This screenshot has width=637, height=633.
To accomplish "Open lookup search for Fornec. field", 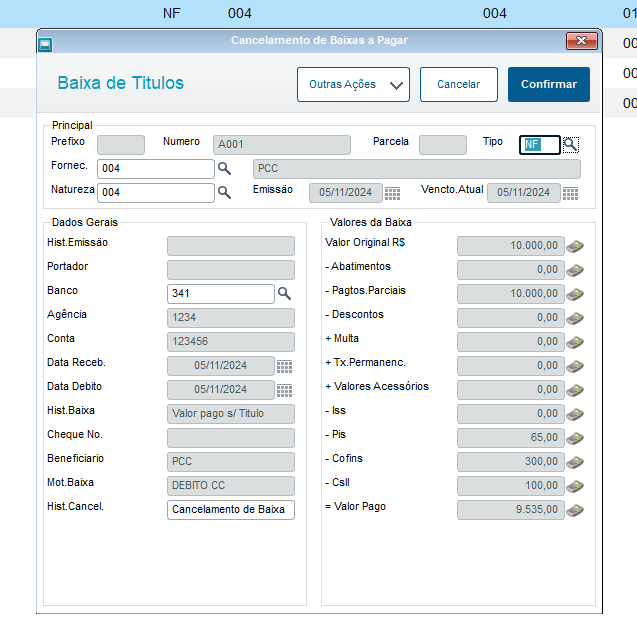I will click(x=224, y=169).
